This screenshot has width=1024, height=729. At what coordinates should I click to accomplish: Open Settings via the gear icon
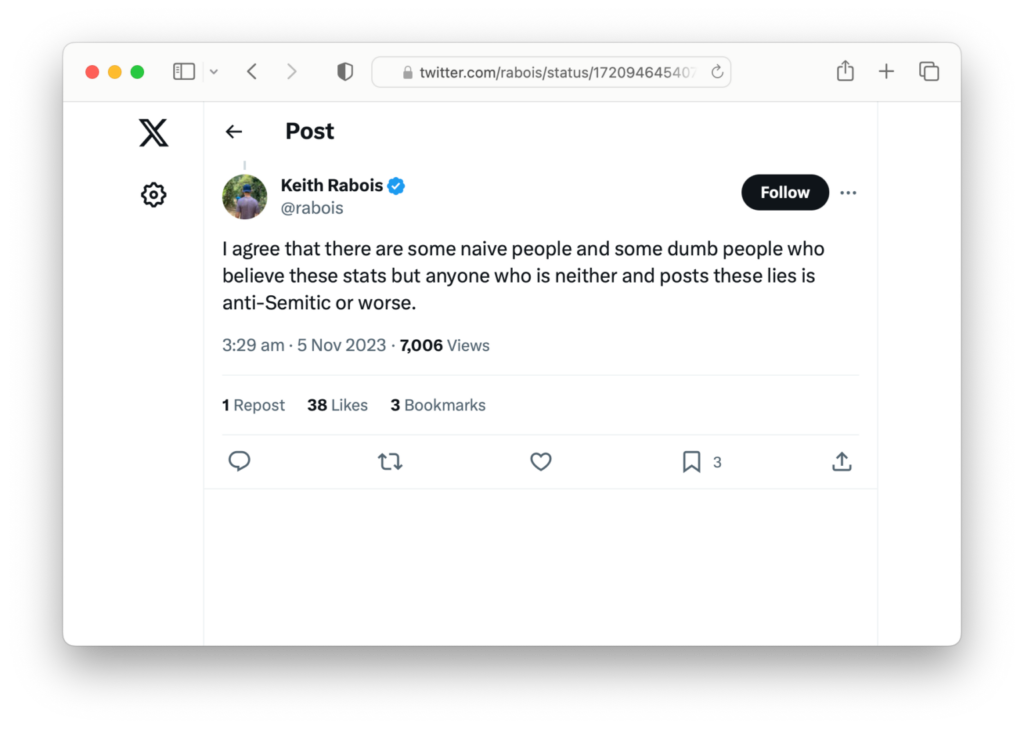coord(153,194)
